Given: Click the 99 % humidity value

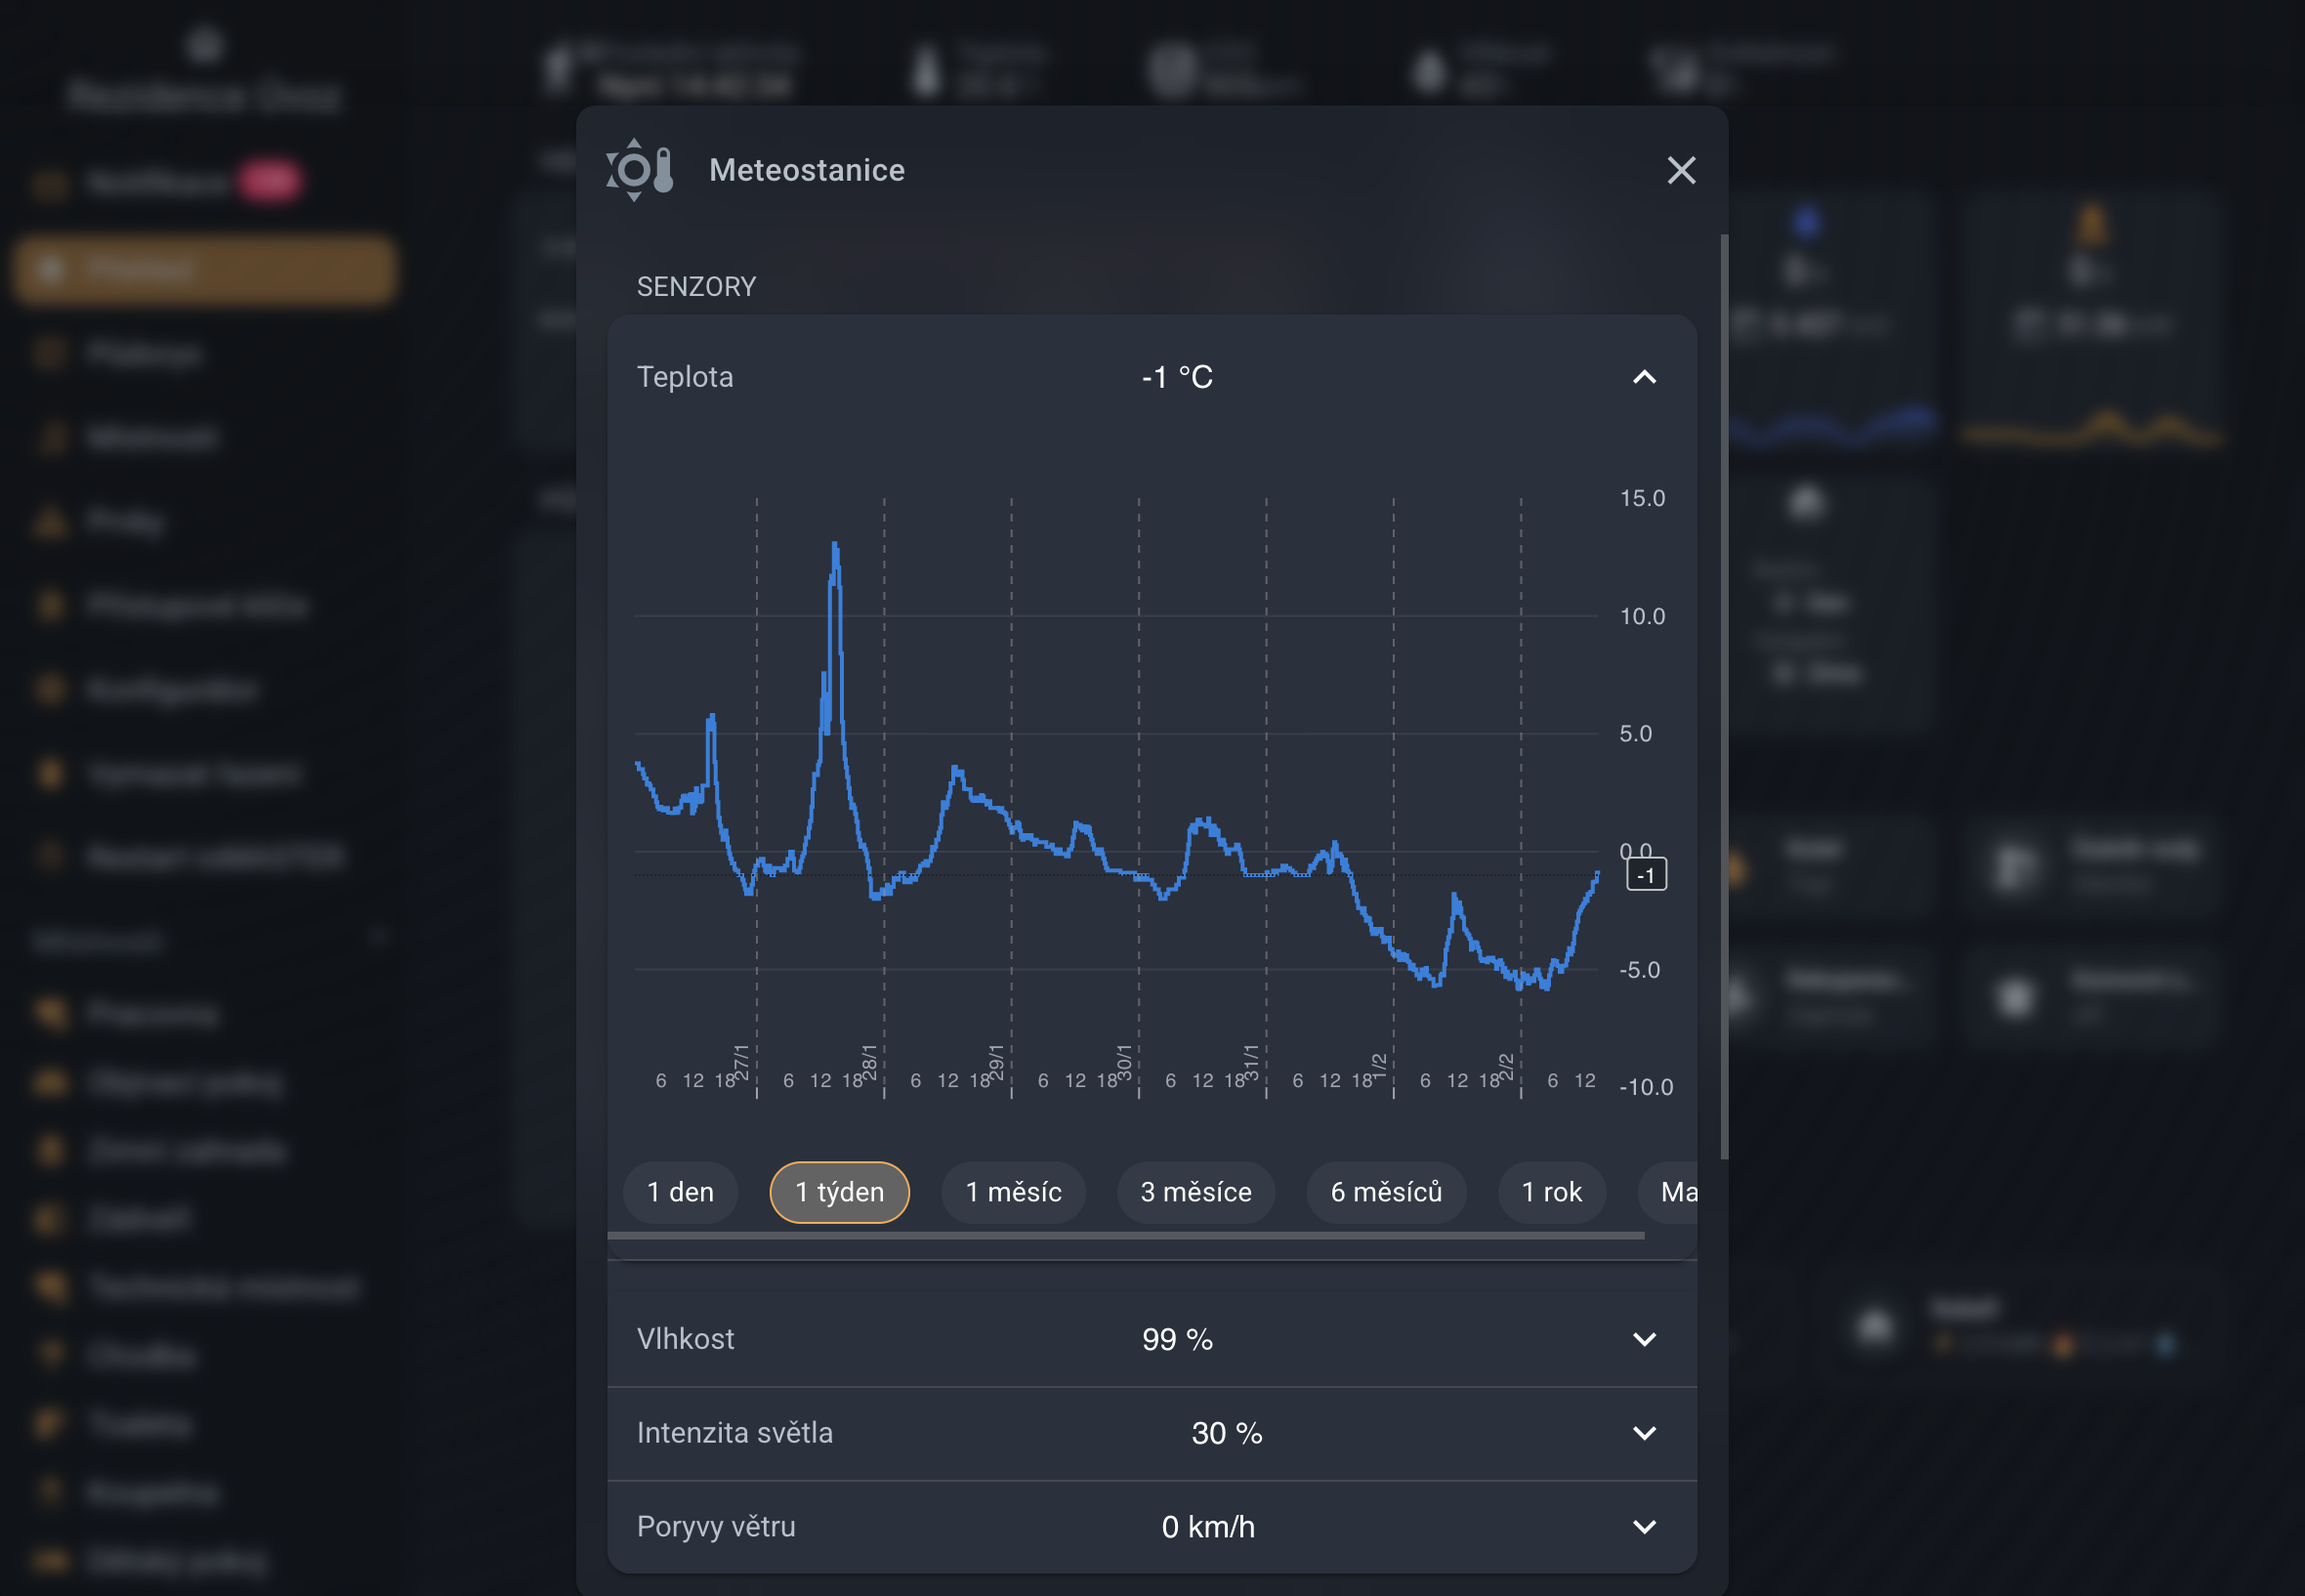Looking at the screenshot, I should [x=1177, y=1339].
